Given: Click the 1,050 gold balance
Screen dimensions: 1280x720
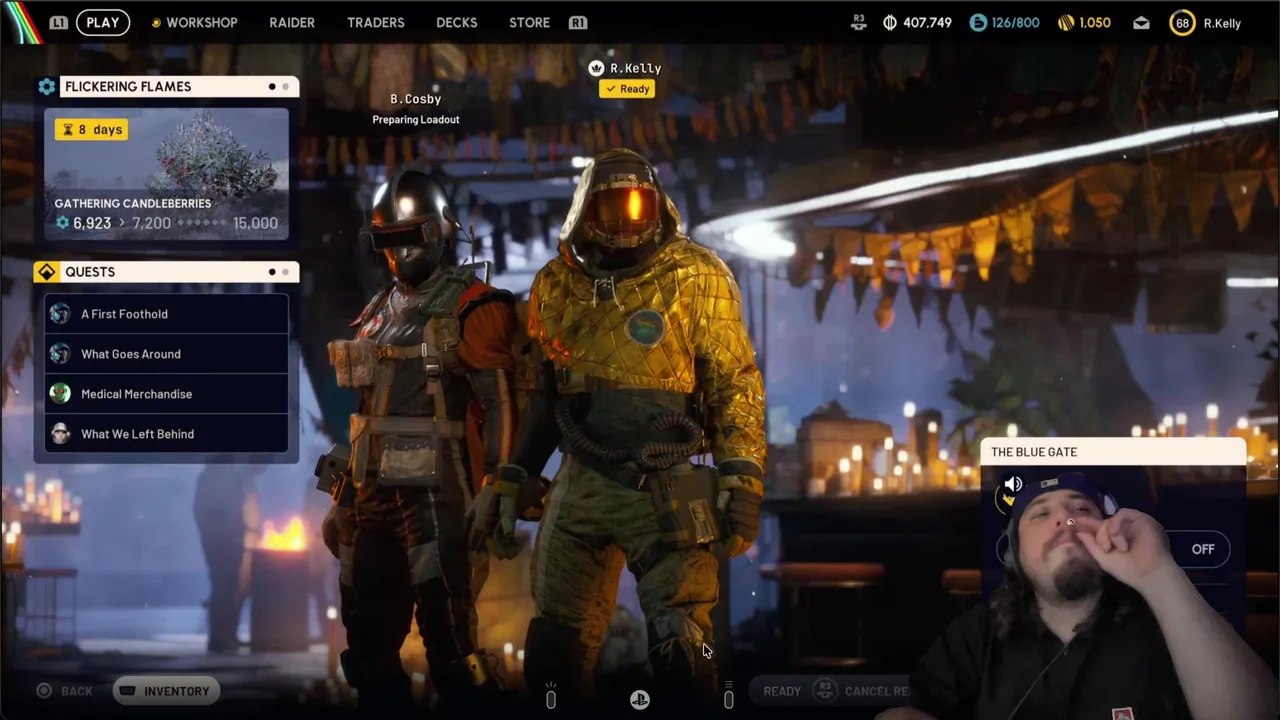Looking at the screenshot, I should pos(1095,23).
